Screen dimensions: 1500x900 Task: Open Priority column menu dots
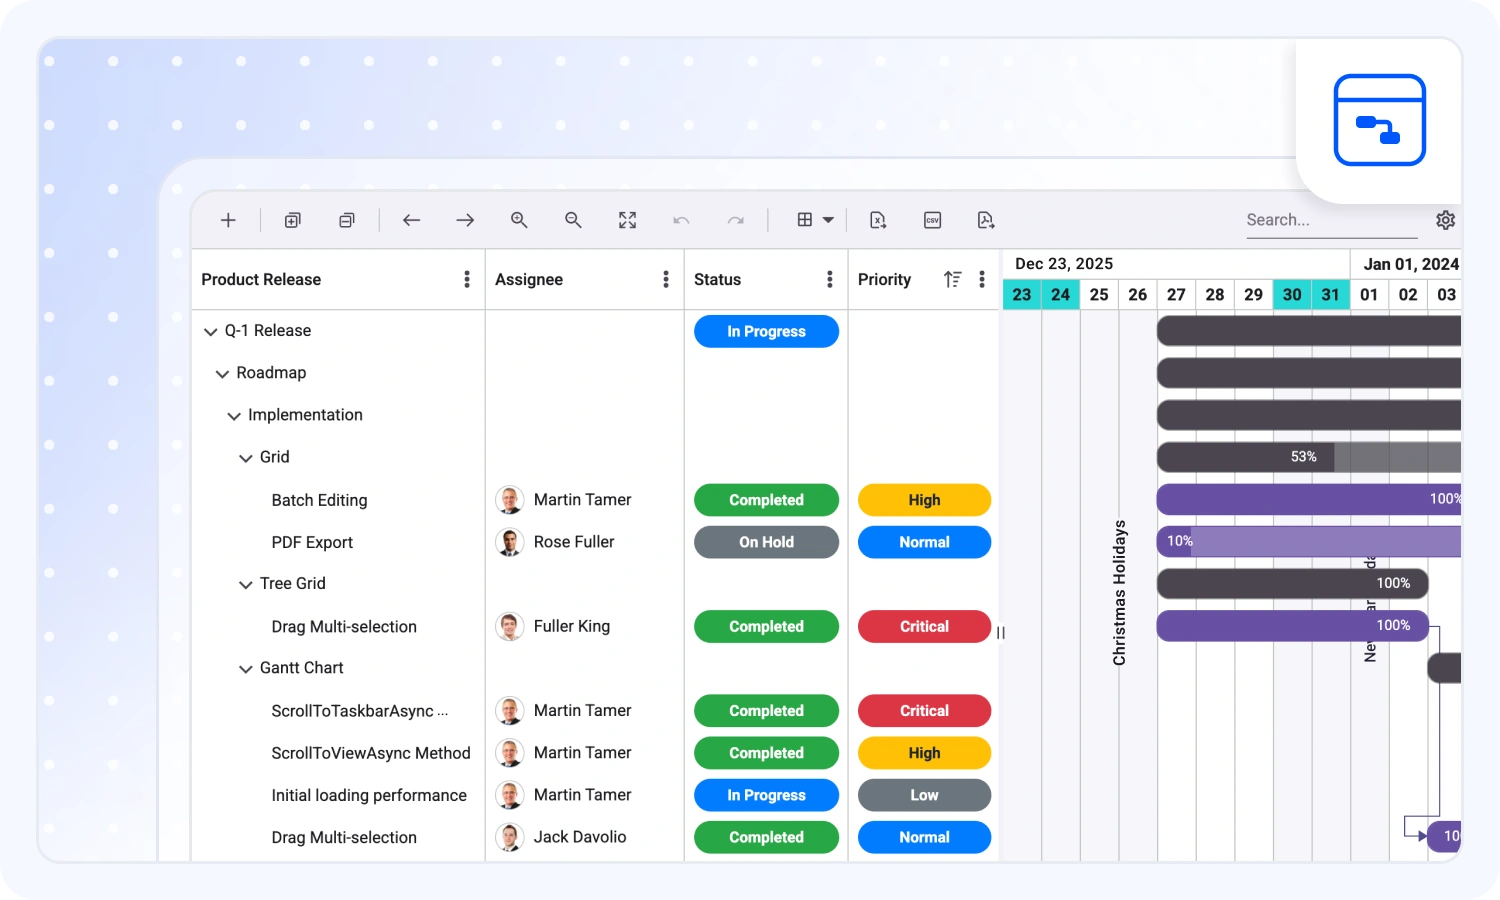(982, 279)
